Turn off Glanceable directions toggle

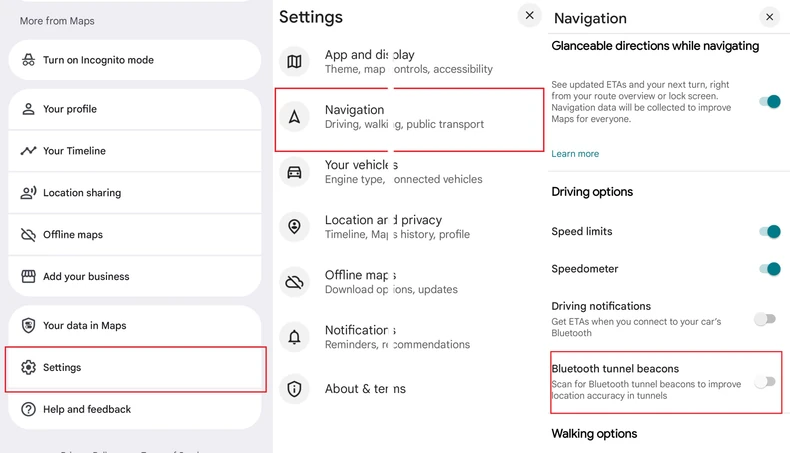(768, 102)
